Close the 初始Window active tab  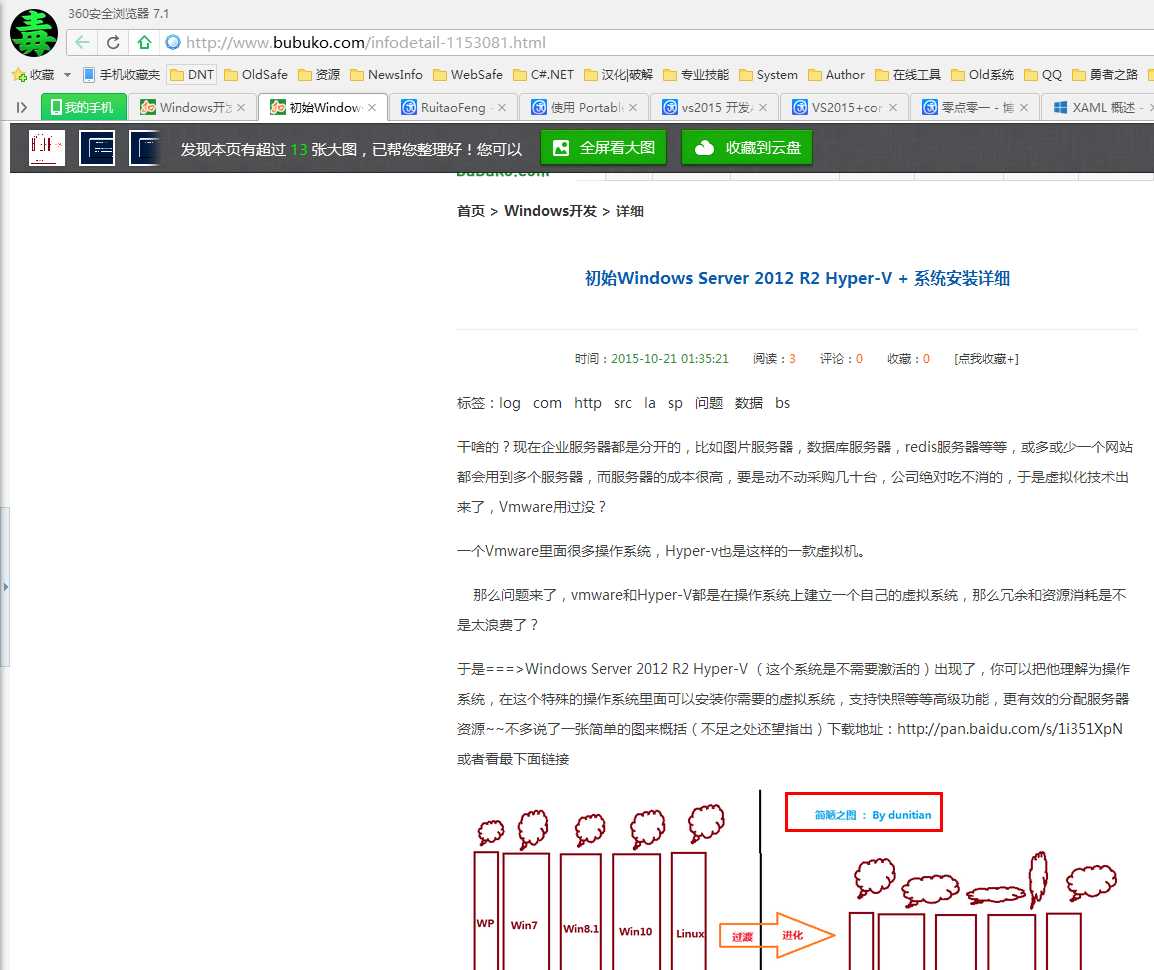372,107
